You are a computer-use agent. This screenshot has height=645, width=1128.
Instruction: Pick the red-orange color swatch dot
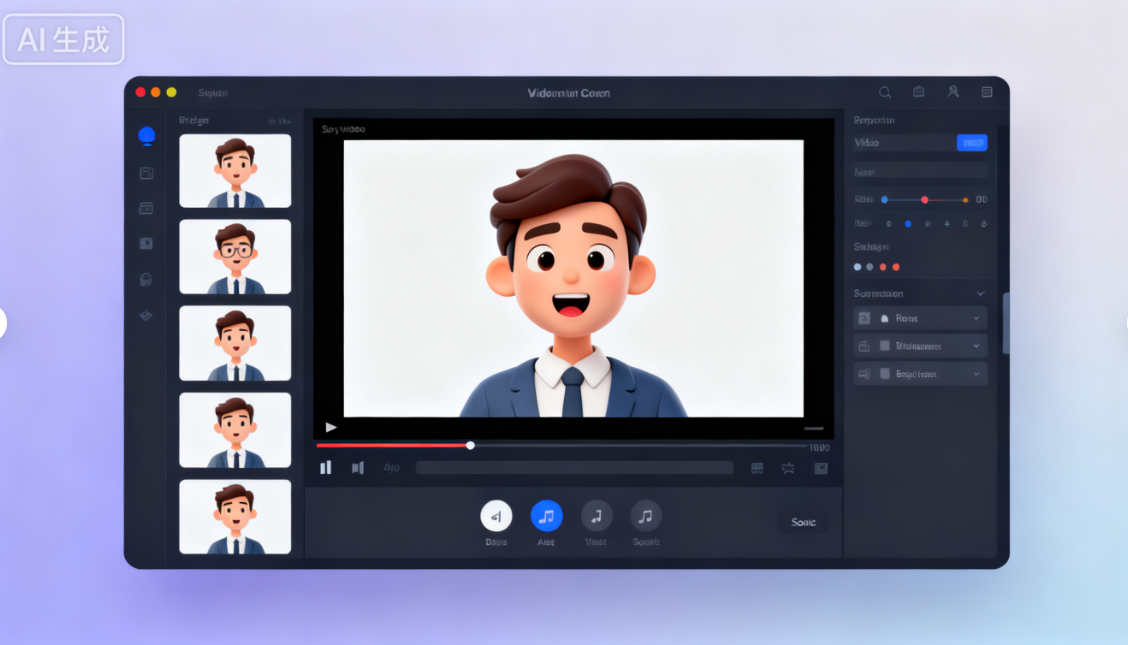(x=896, y=267)
